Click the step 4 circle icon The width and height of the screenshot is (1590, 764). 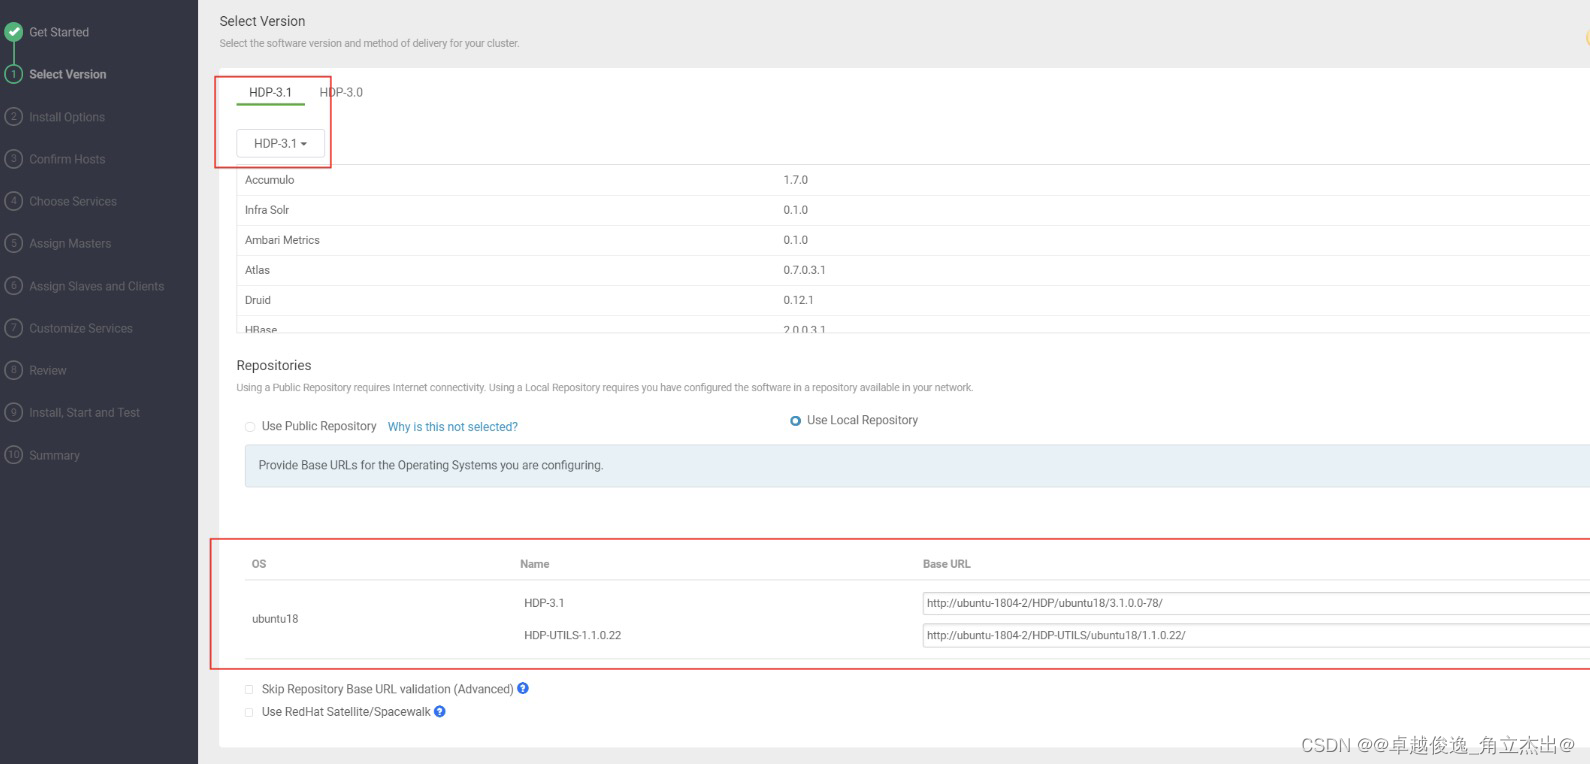[14, 201]
